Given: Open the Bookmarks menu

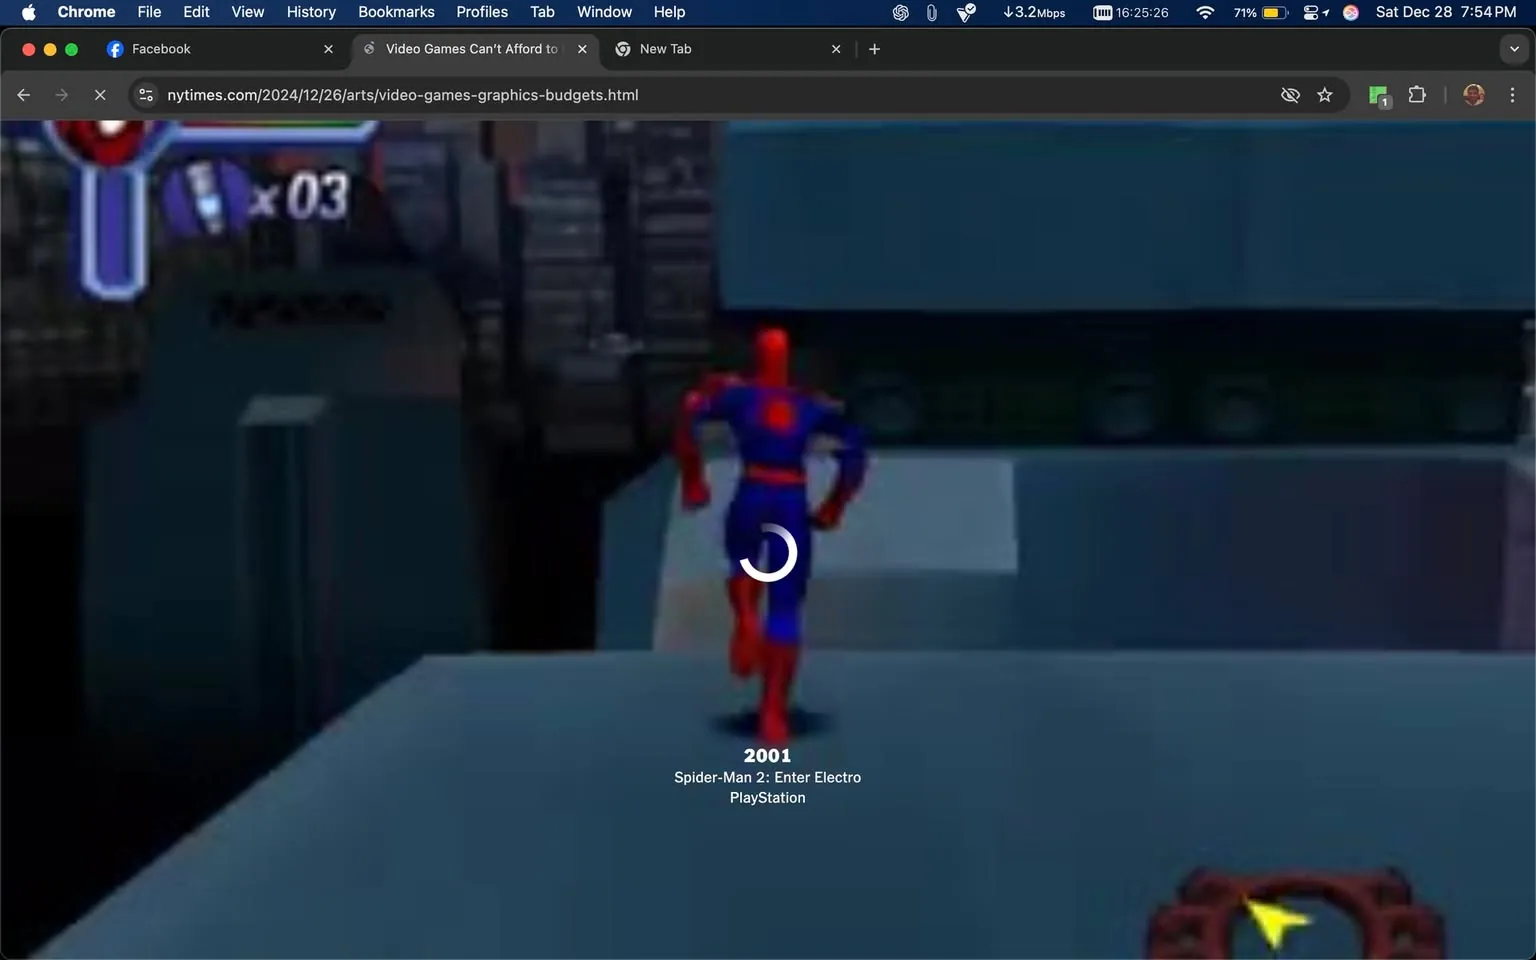Looking at the screenshot, I should (396, 12).
